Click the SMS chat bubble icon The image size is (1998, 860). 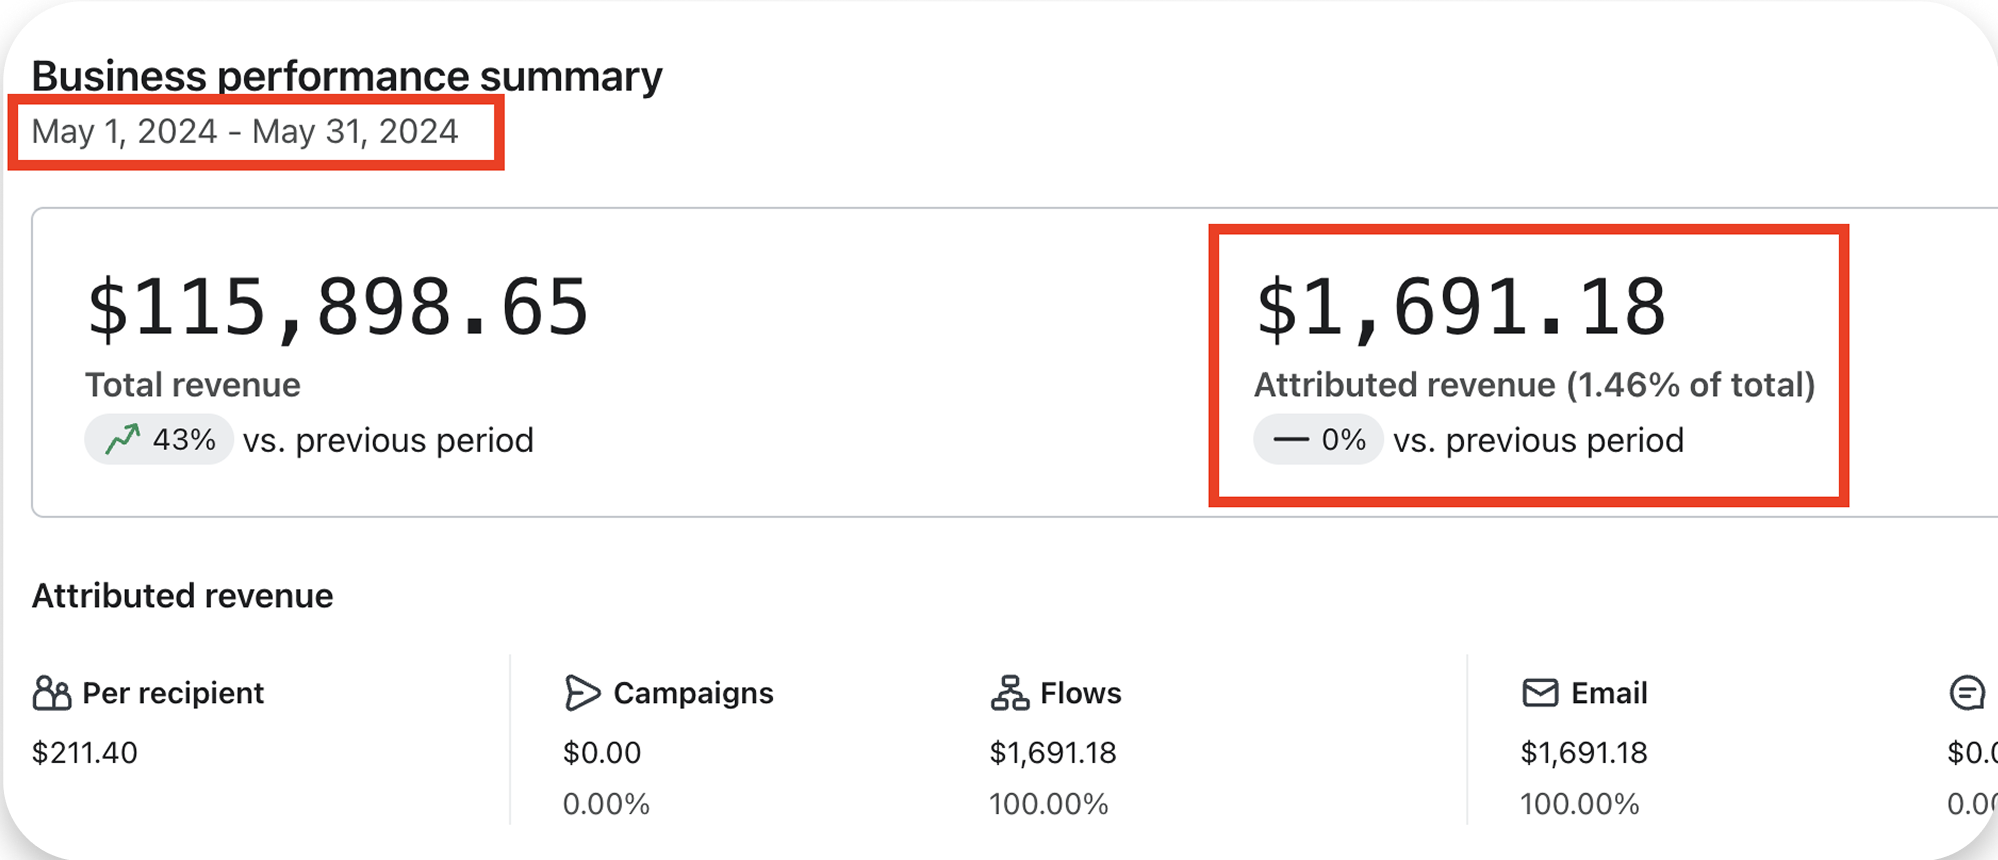(x=1967, y=693)
